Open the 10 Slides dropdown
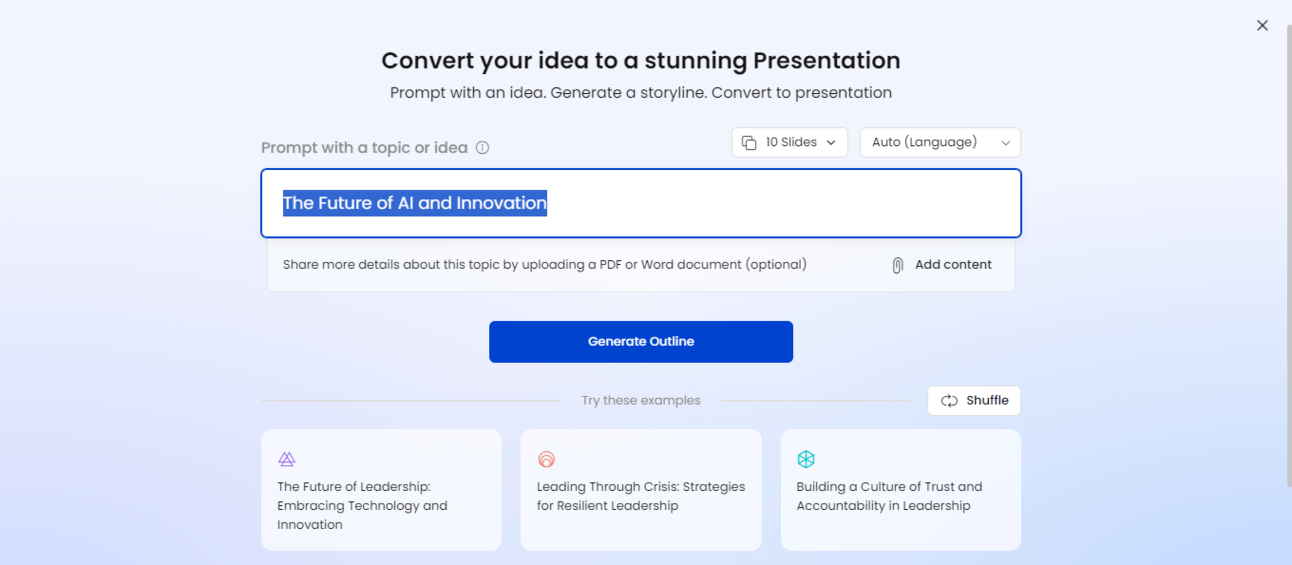The height and width of the screenshot is (565, 1292). coord(790,142)
